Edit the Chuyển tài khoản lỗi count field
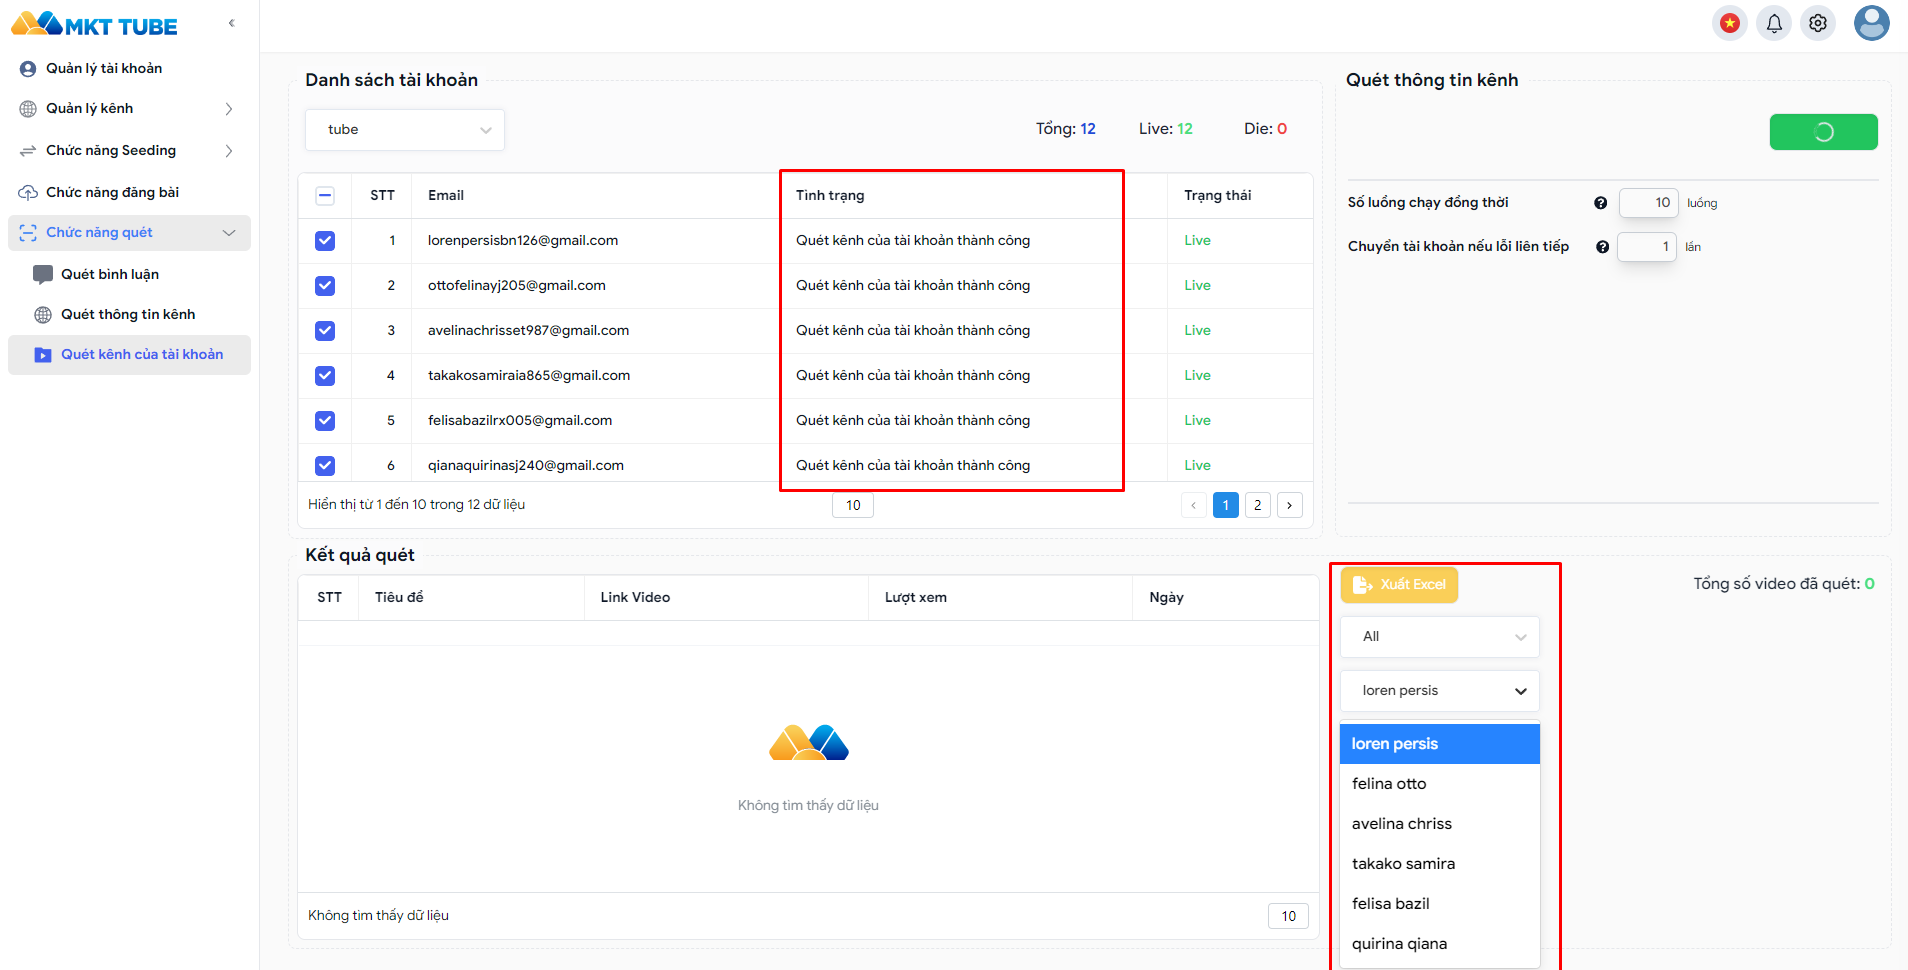 [x=1647, y=247]
